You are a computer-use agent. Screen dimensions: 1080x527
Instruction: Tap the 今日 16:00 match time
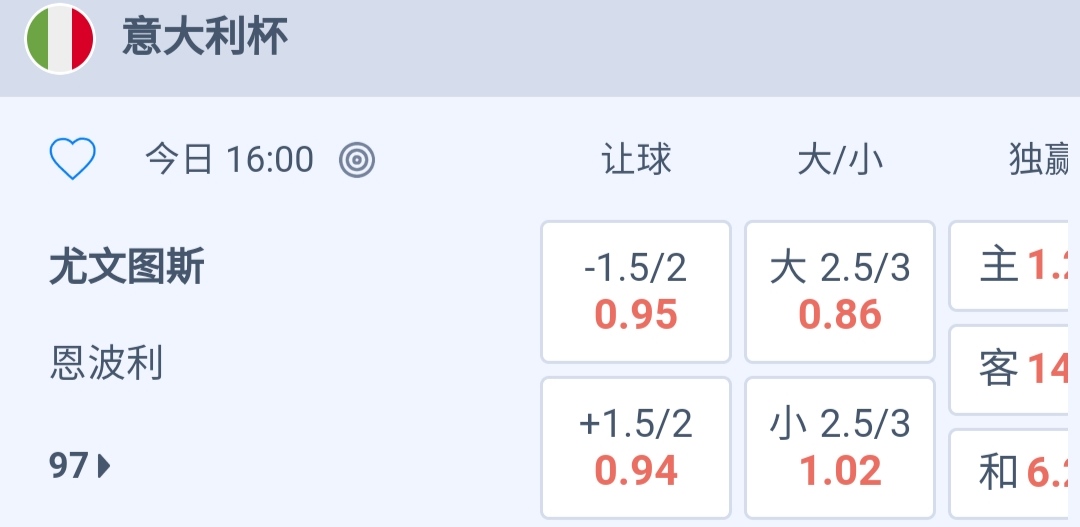(229, 159)
